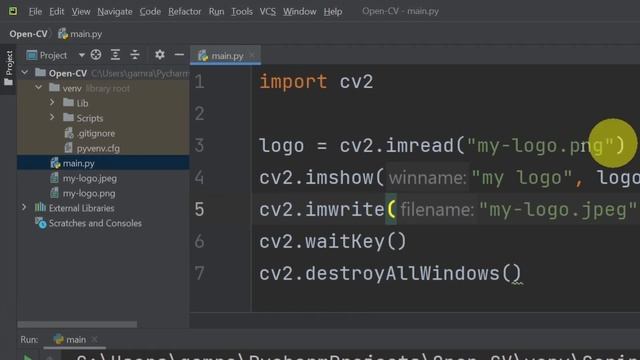
Task: Hide the Project panel with the minus icon
Action: pyautogui.click(x=179, y=55)
